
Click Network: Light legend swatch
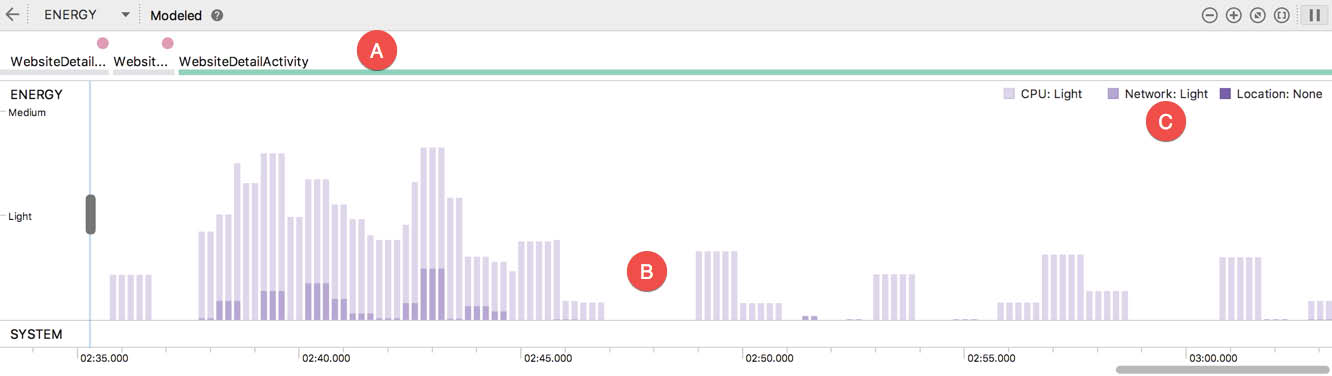coord(1113,94)
